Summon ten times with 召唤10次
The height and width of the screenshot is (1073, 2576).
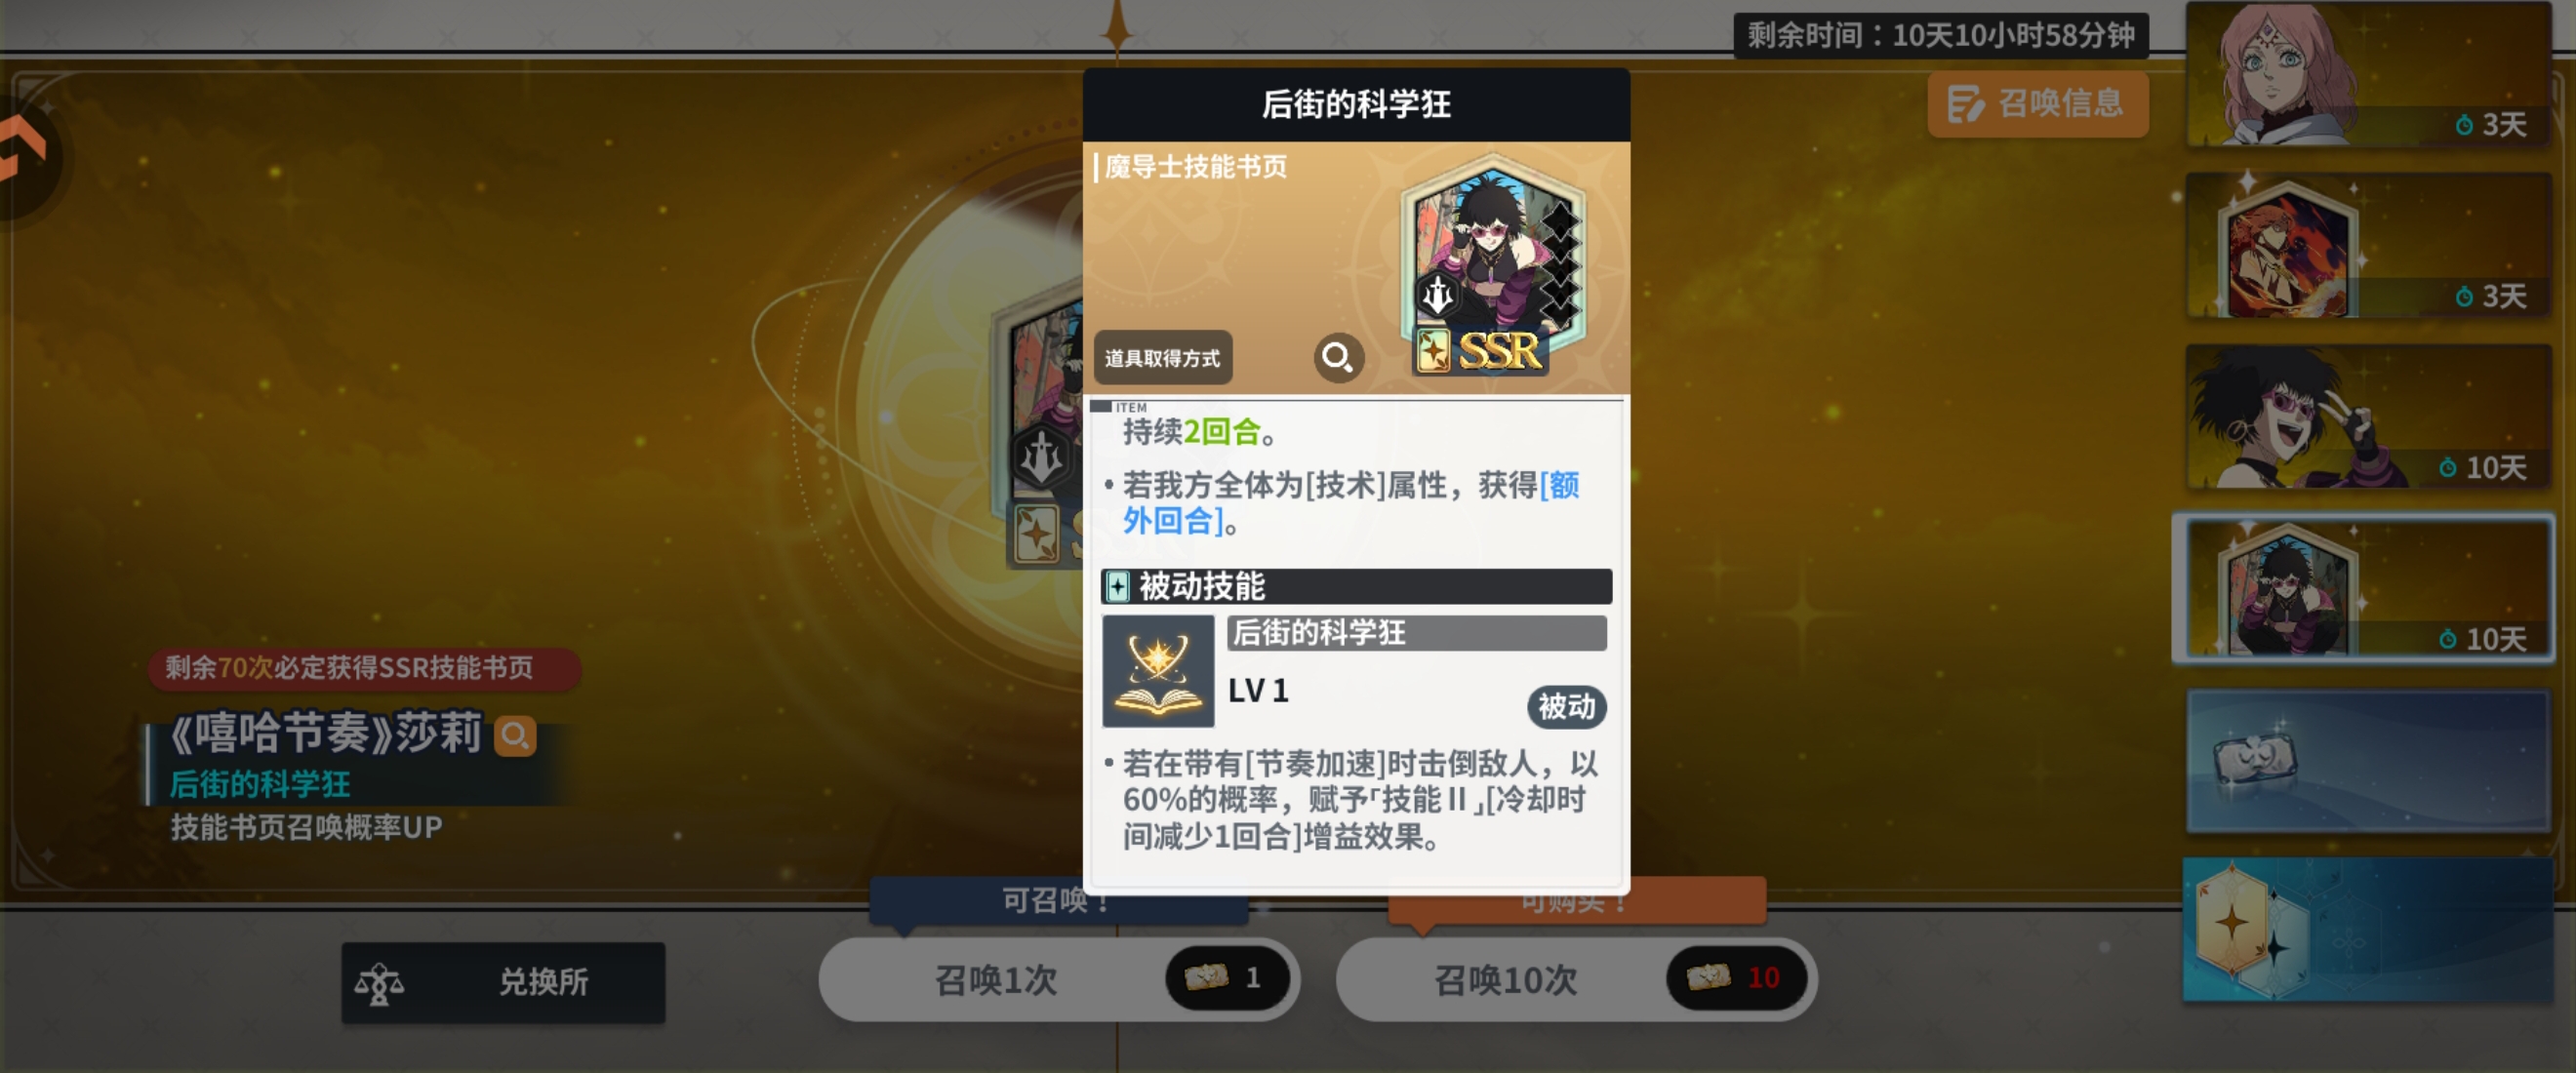click(x=1576, y=979)
